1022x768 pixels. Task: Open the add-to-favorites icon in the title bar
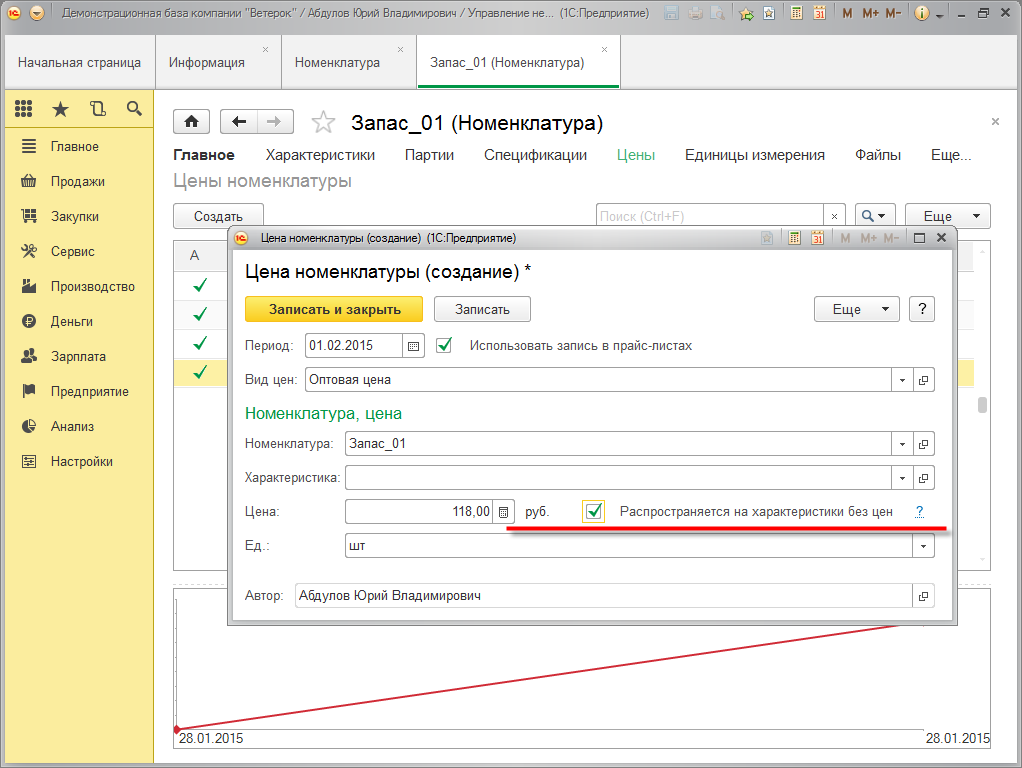(746, 13)
